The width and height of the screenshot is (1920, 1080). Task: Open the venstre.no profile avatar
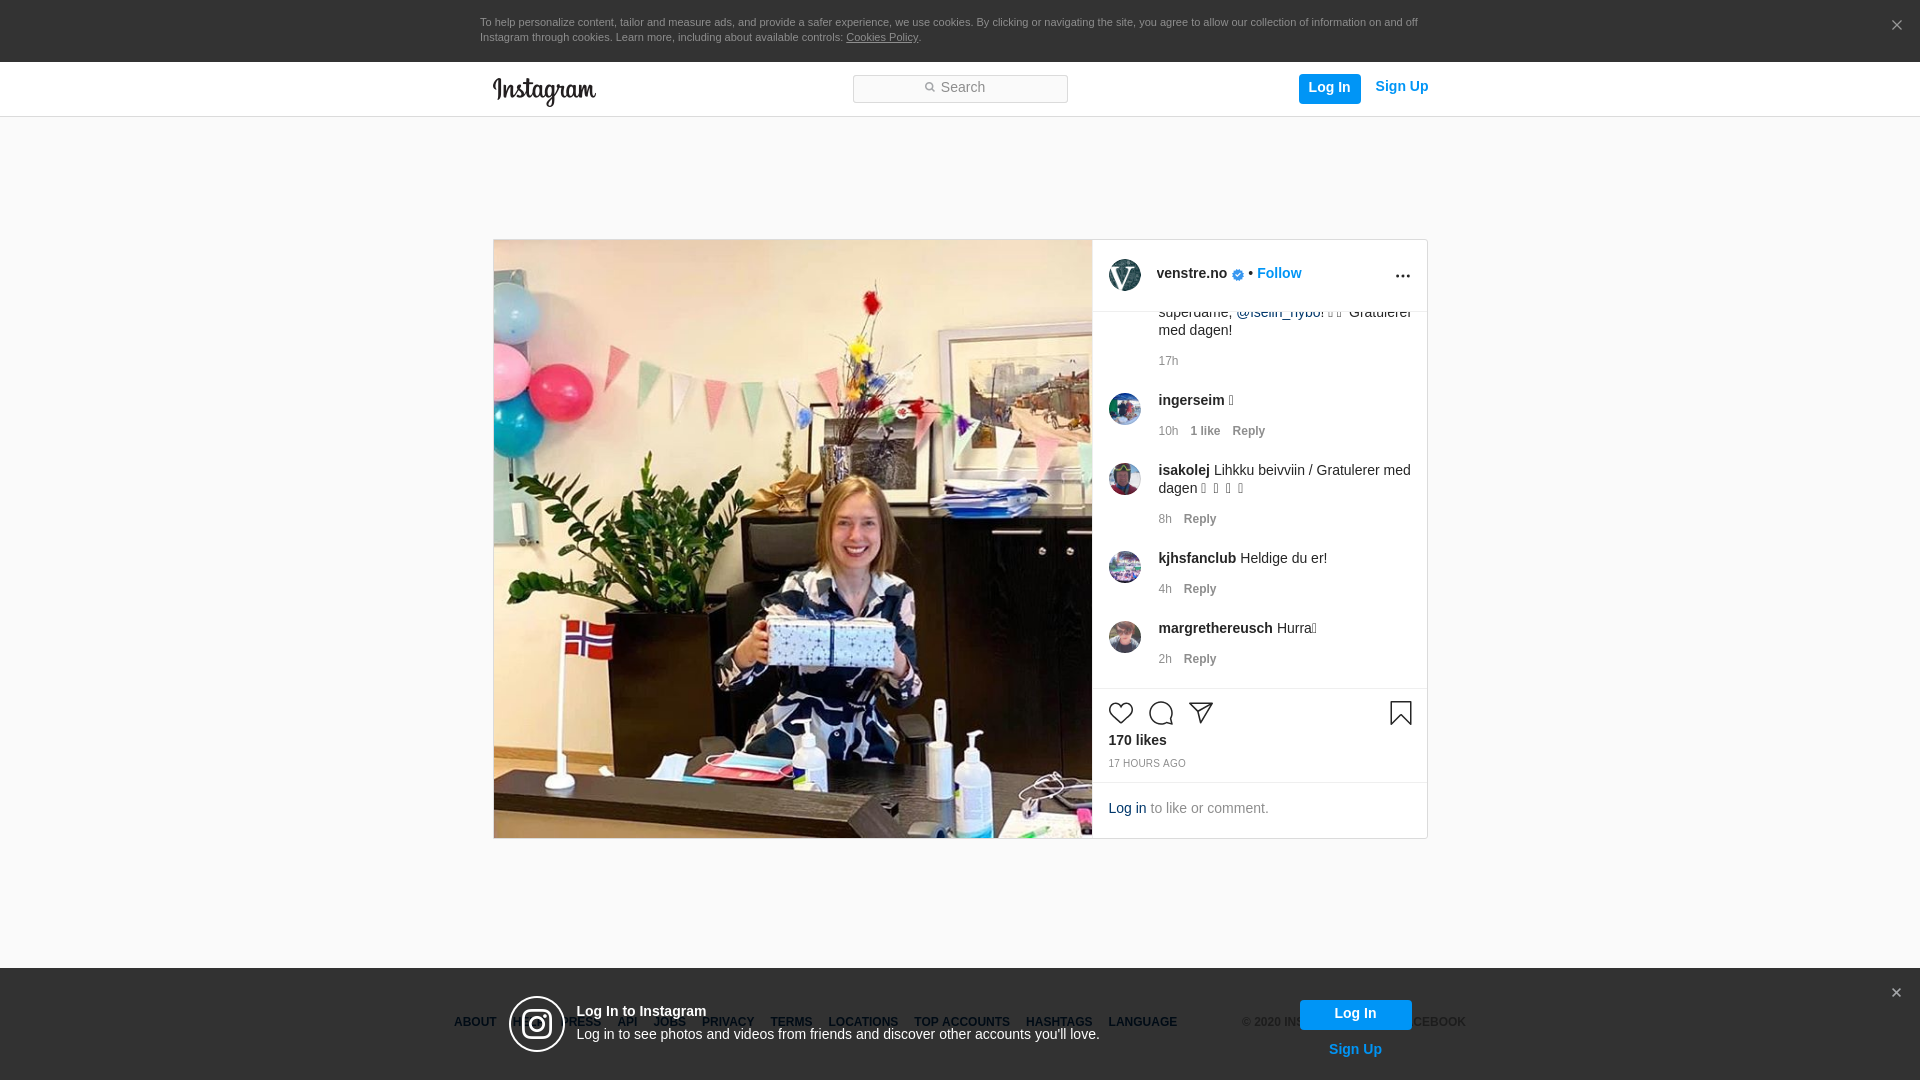(1124, 275)
